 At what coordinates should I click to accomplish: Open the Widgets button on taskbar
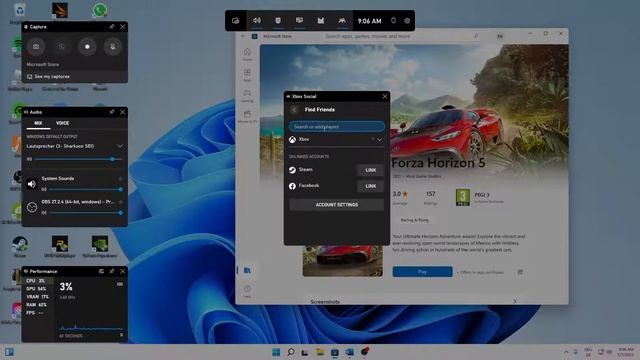[x=9, y=352]
